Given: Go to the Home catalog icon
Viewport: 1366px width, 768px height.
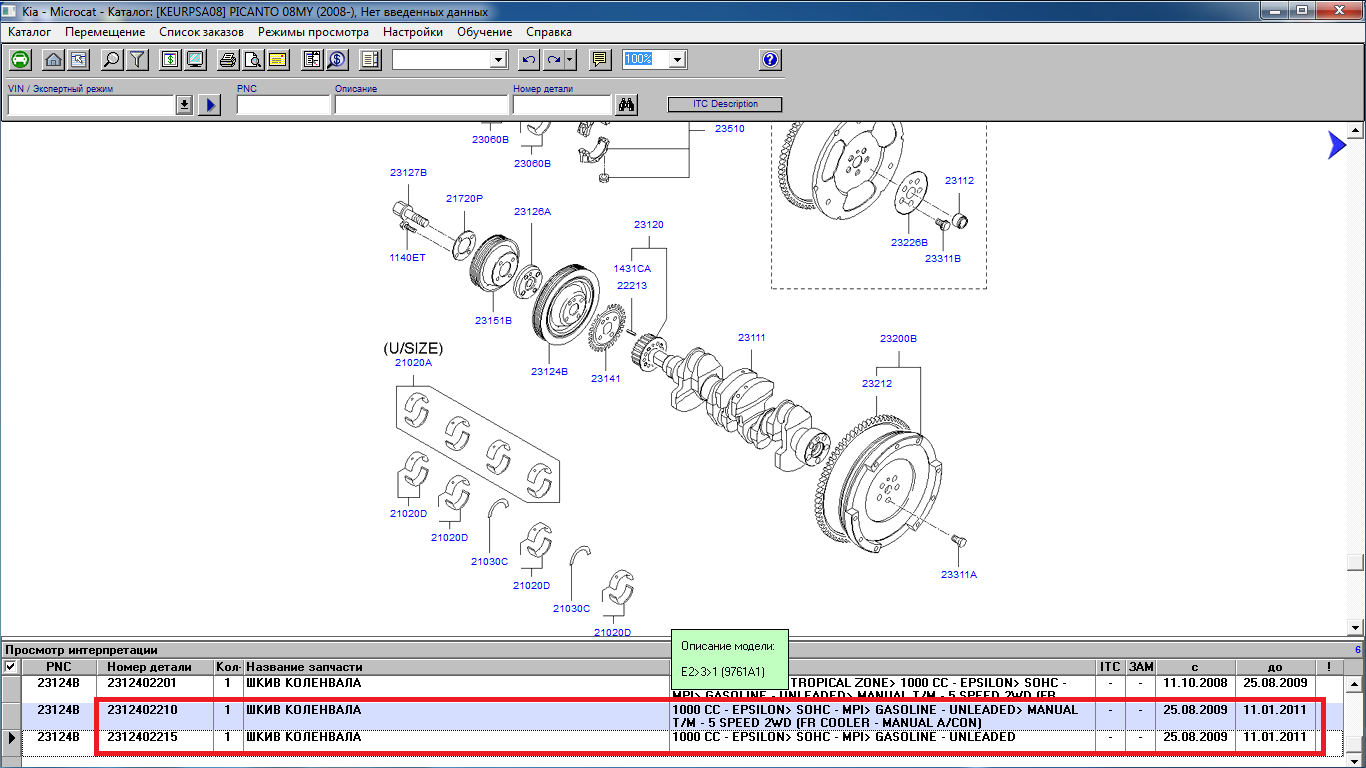Looking at the screenshot, I should pos(54,60).
